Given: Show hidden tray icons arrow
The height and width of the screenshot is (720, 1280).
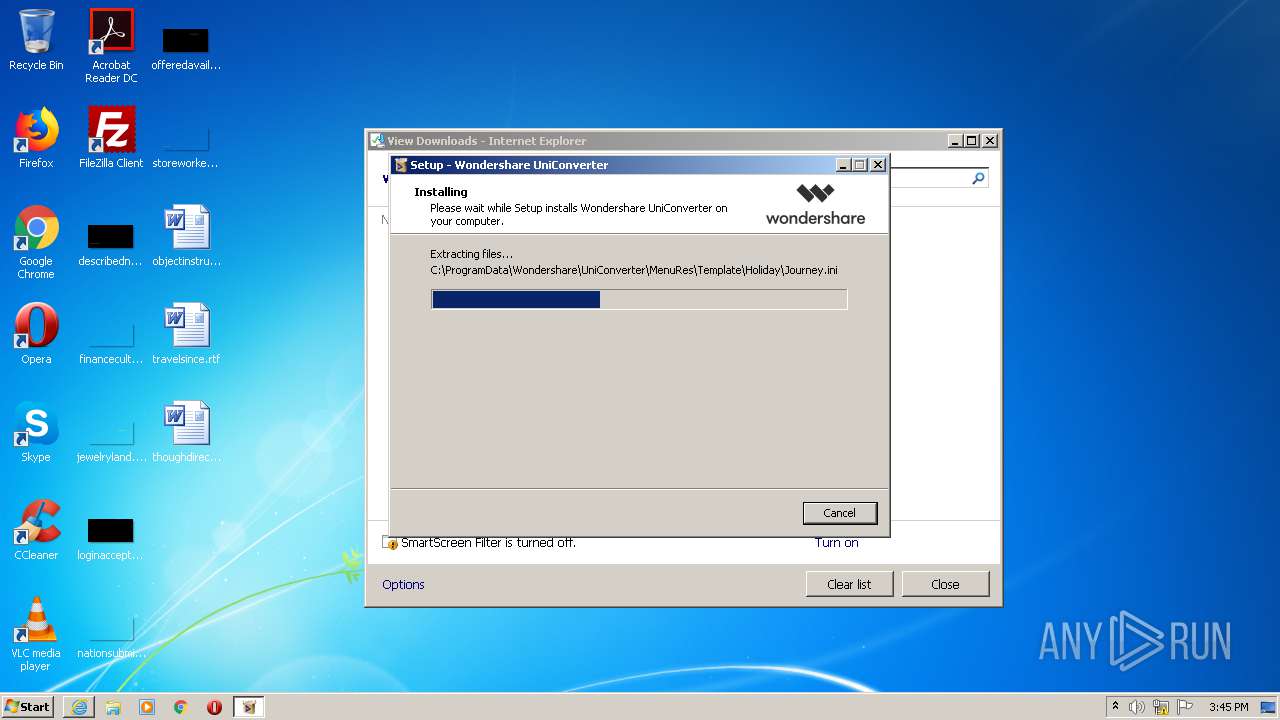Looking at the screenshot, I should click(x=1115, y=707).
